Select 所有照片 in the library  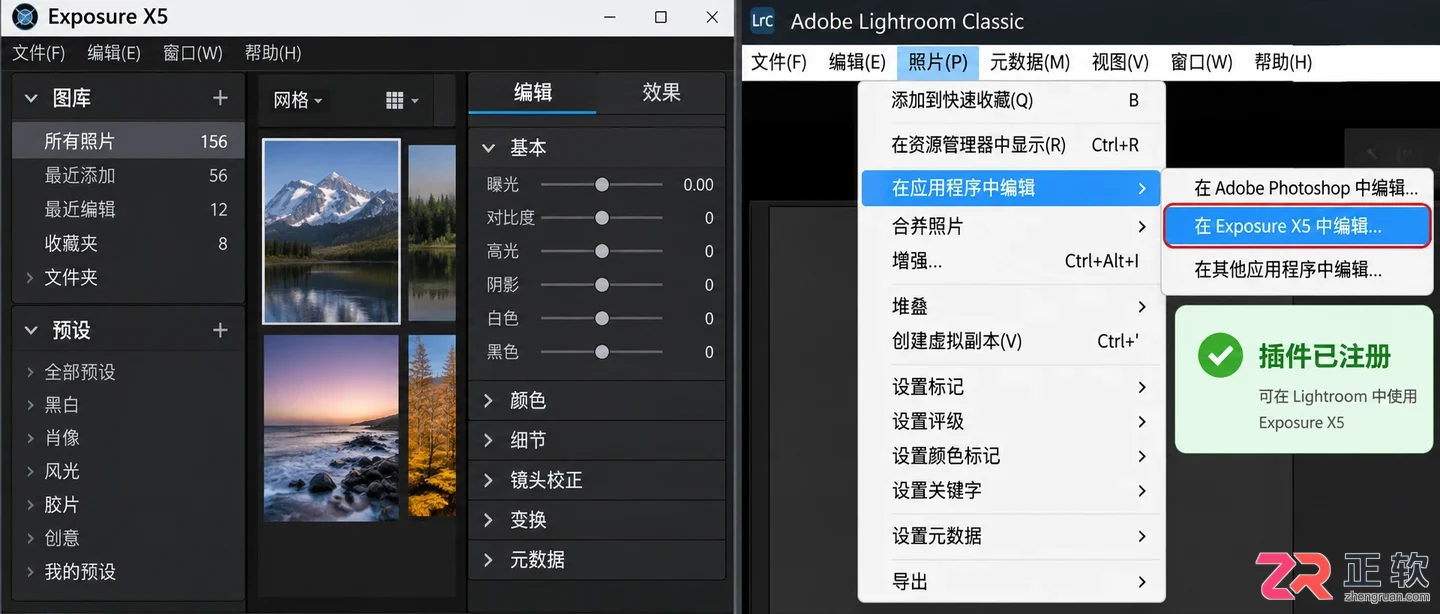(128, 141)
